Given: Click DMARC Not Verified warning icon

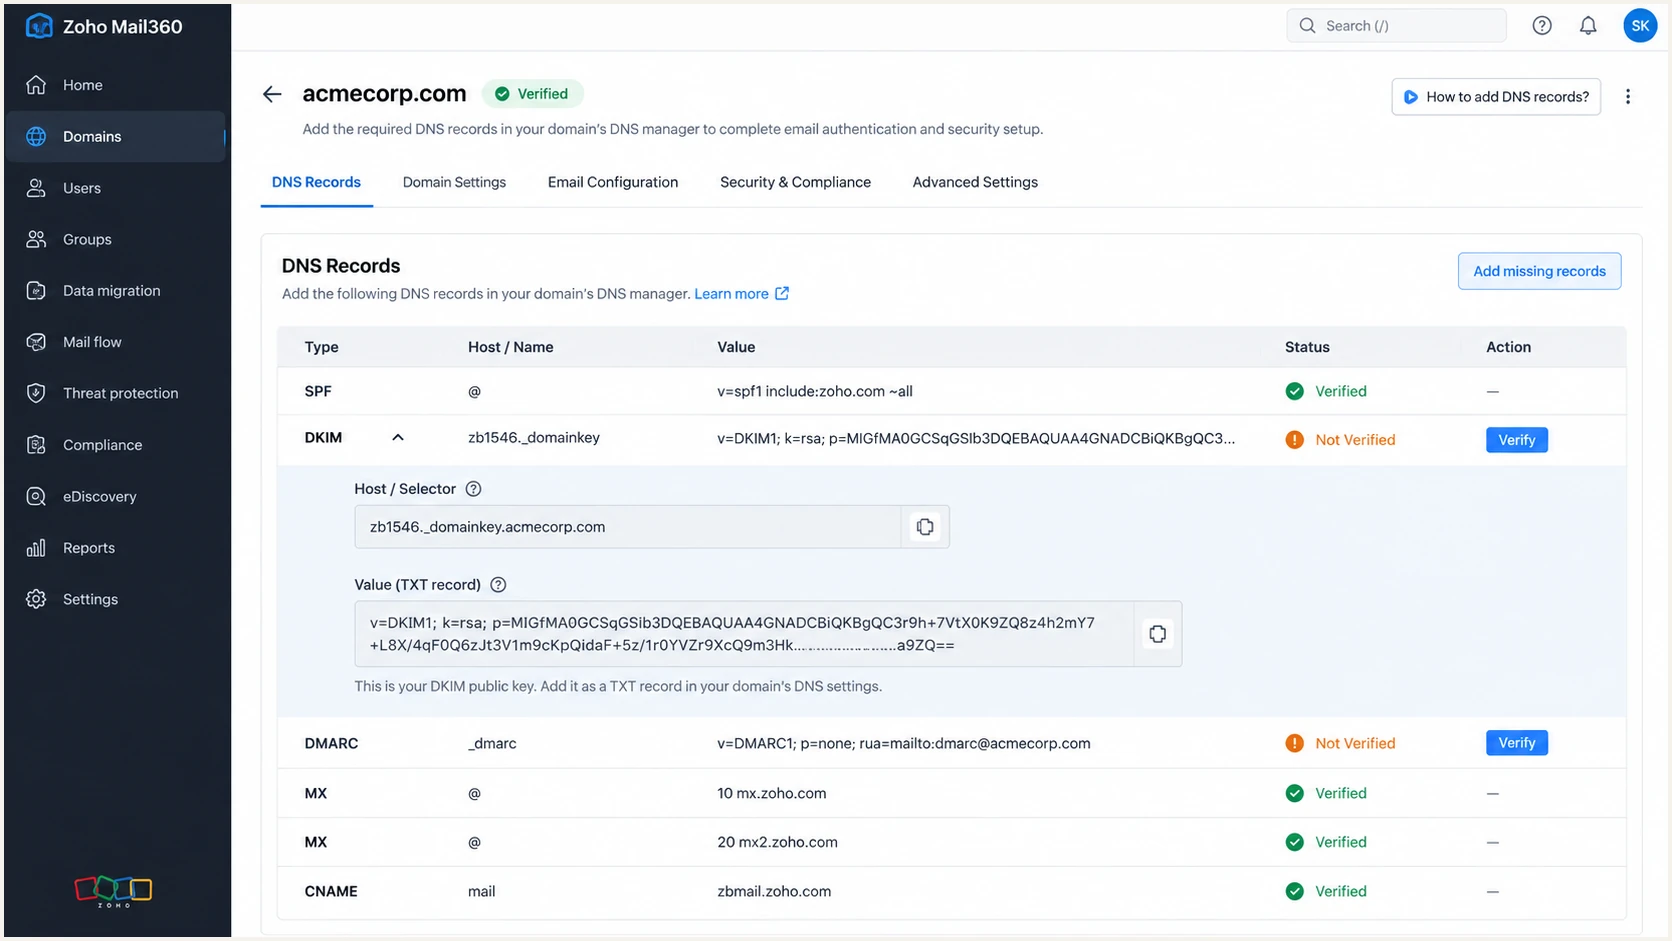Looking at the screenshot, I should point(1294,743).
